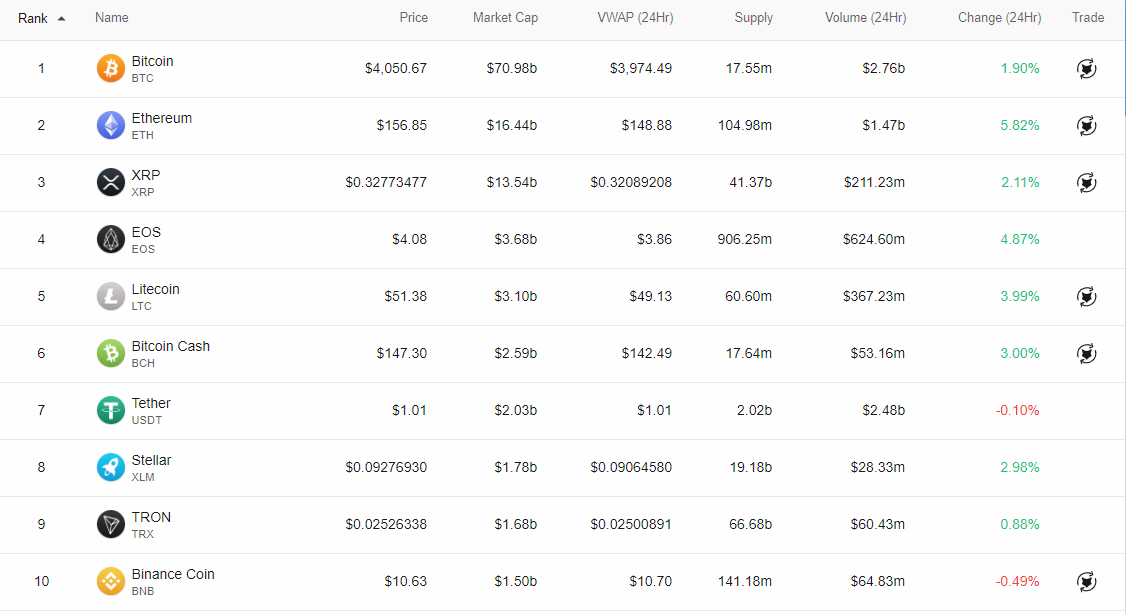Open the Bitcoin Cash name link

tap(171, 346)
